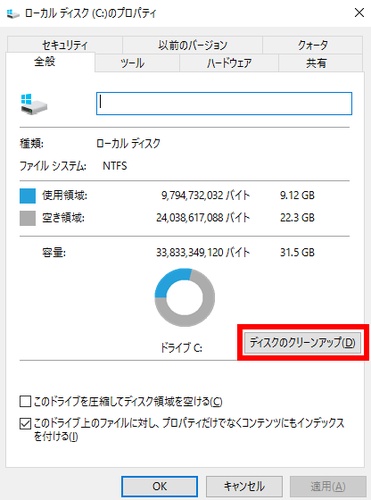
Task: Click the 31.5 GB value
Action: click(297, 252)
